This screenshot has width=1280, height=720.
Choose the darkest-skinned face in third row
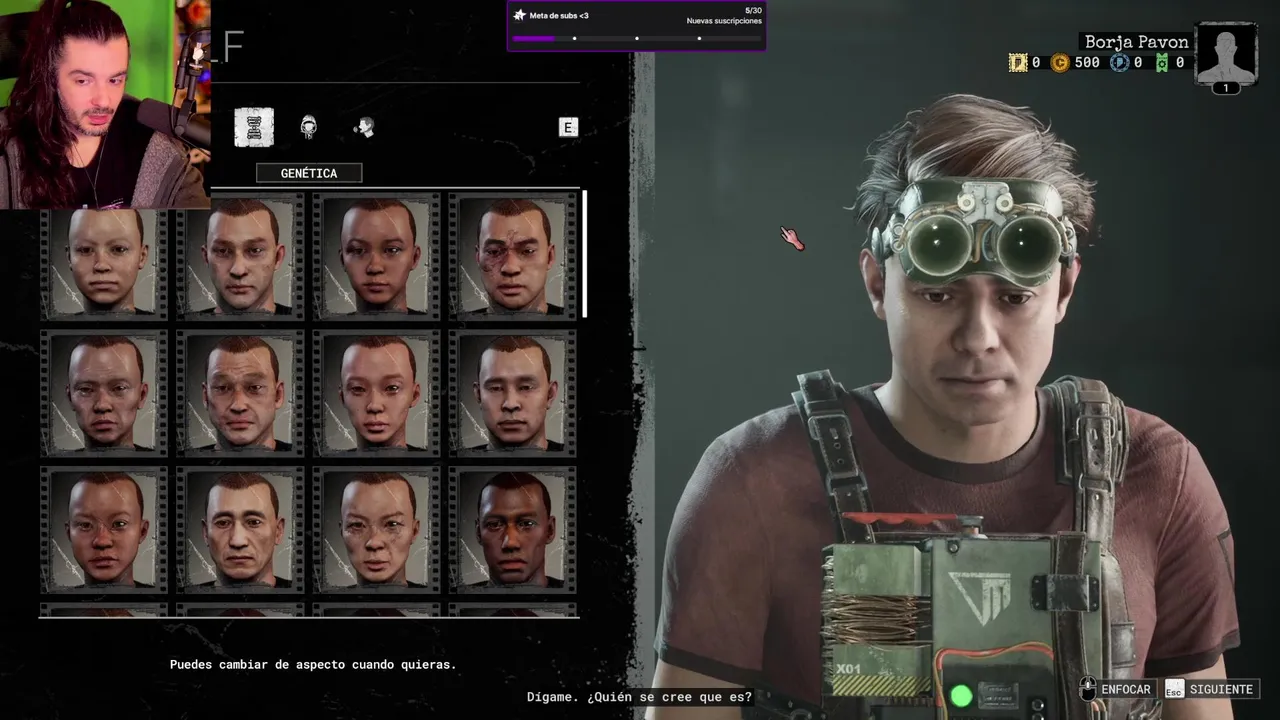click(512, 529)
